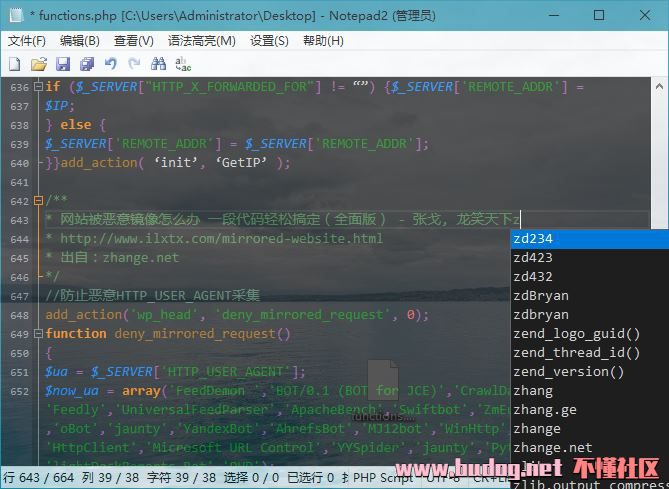Click the New file toolbar icon
The image size is (669, 489).
click(14, 64)
